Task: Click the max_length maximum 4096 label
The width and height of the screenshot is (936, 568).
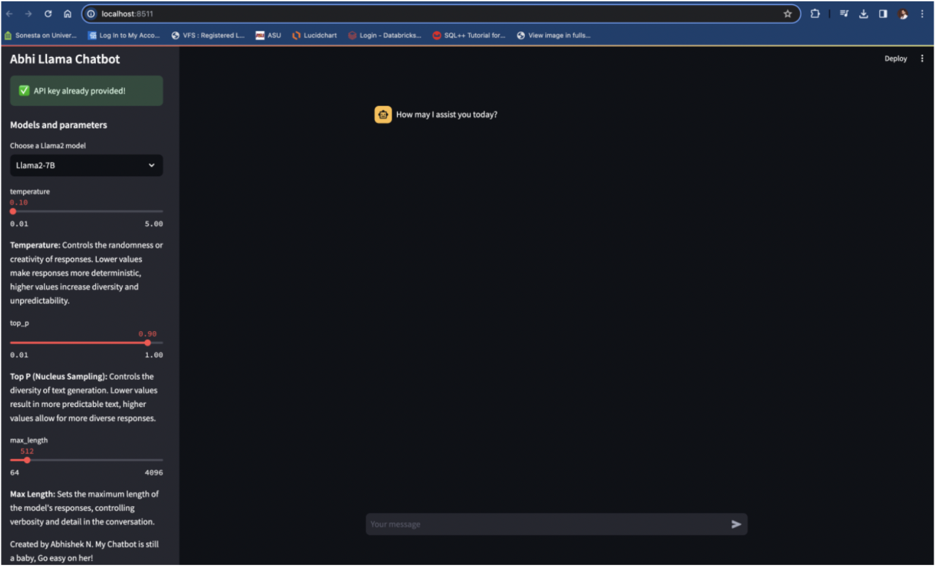Action: 153,473
